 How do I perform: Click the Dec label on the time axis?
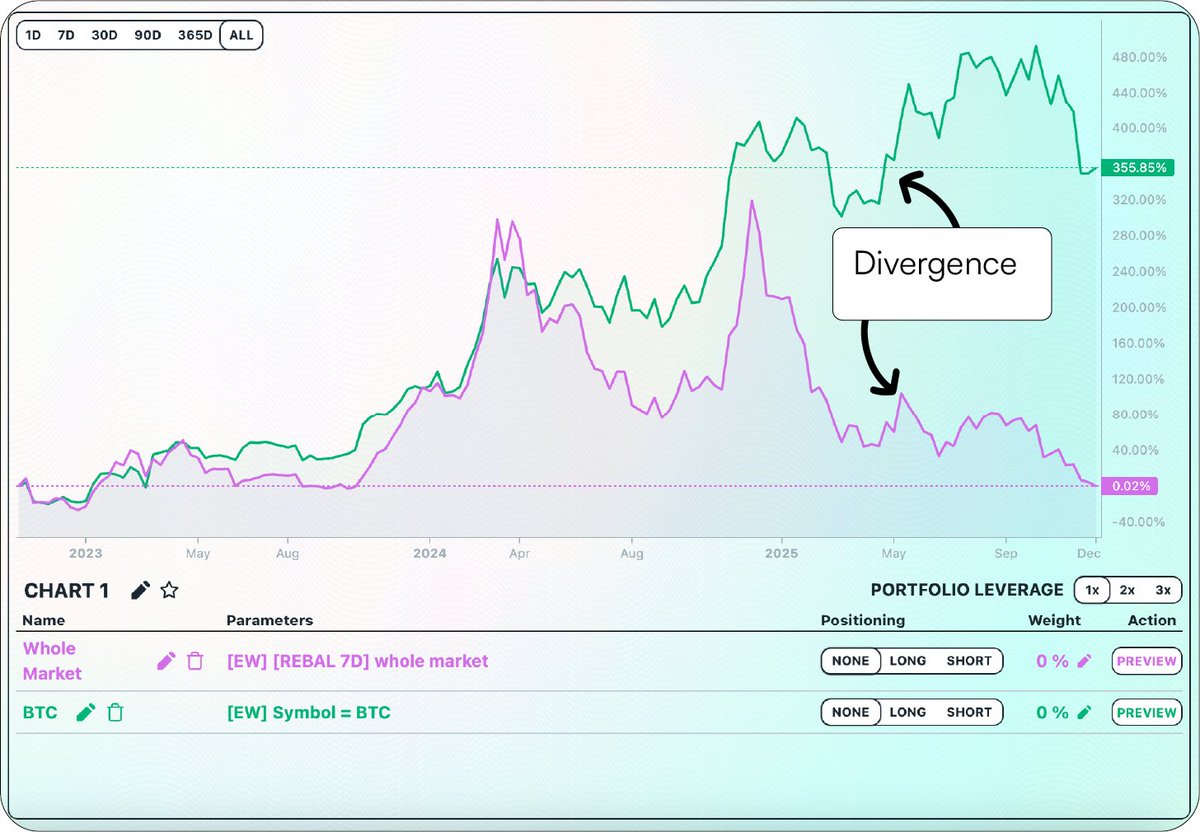point(1089,552)
